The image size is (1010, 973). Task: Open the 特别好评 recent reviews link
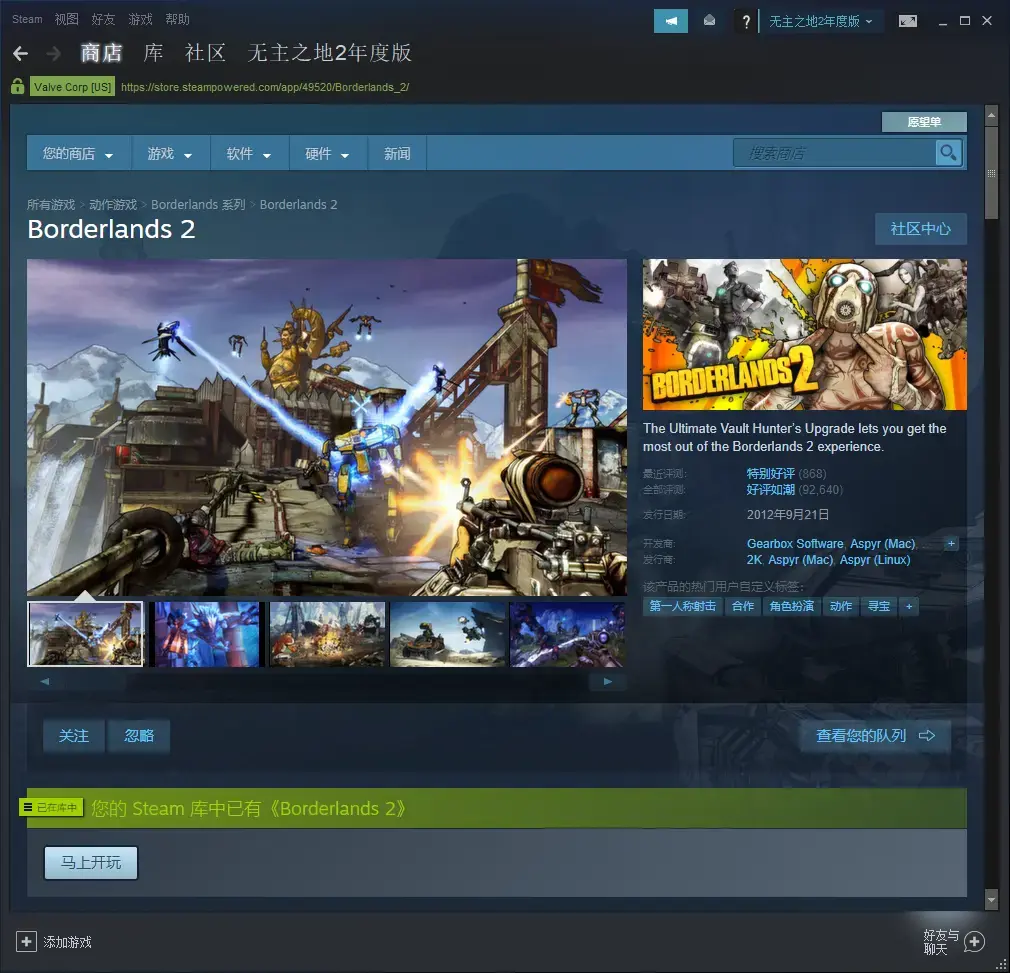tap(770, 473)
